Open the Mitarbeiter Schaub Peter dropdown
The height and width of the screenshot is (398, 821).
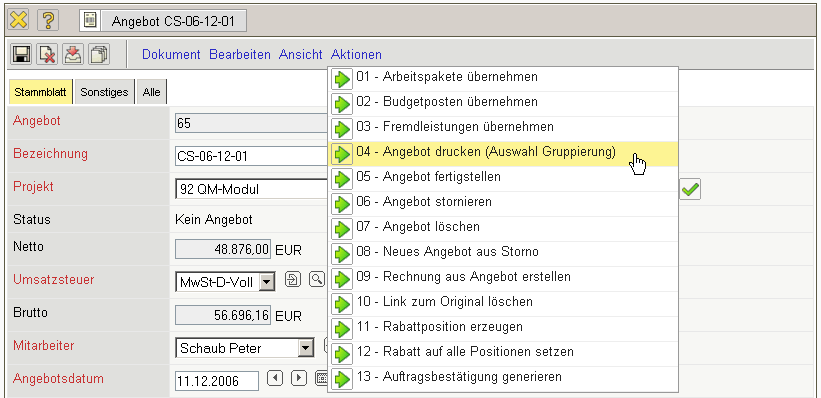pyautogui.click(x=305, y=348)
